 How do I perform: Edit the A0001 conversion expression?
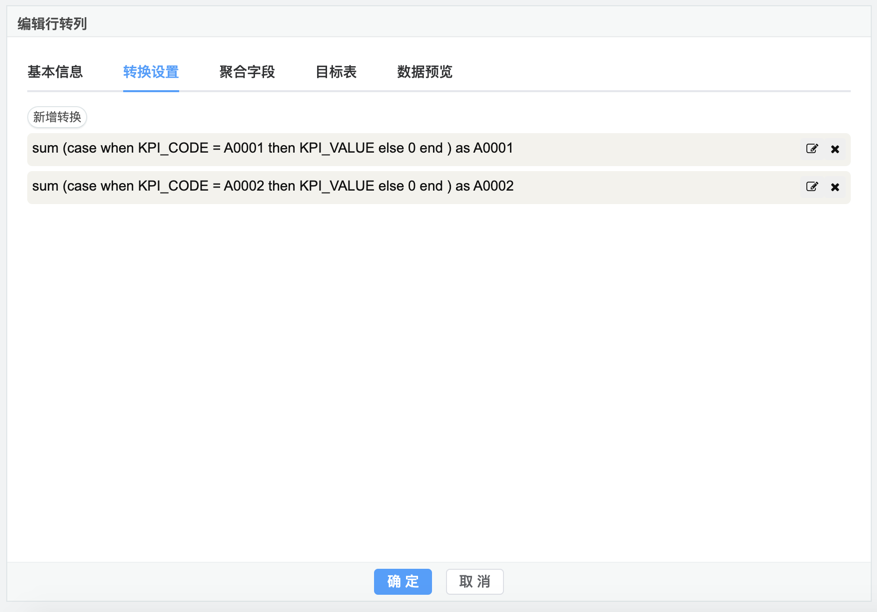point(812,149)
